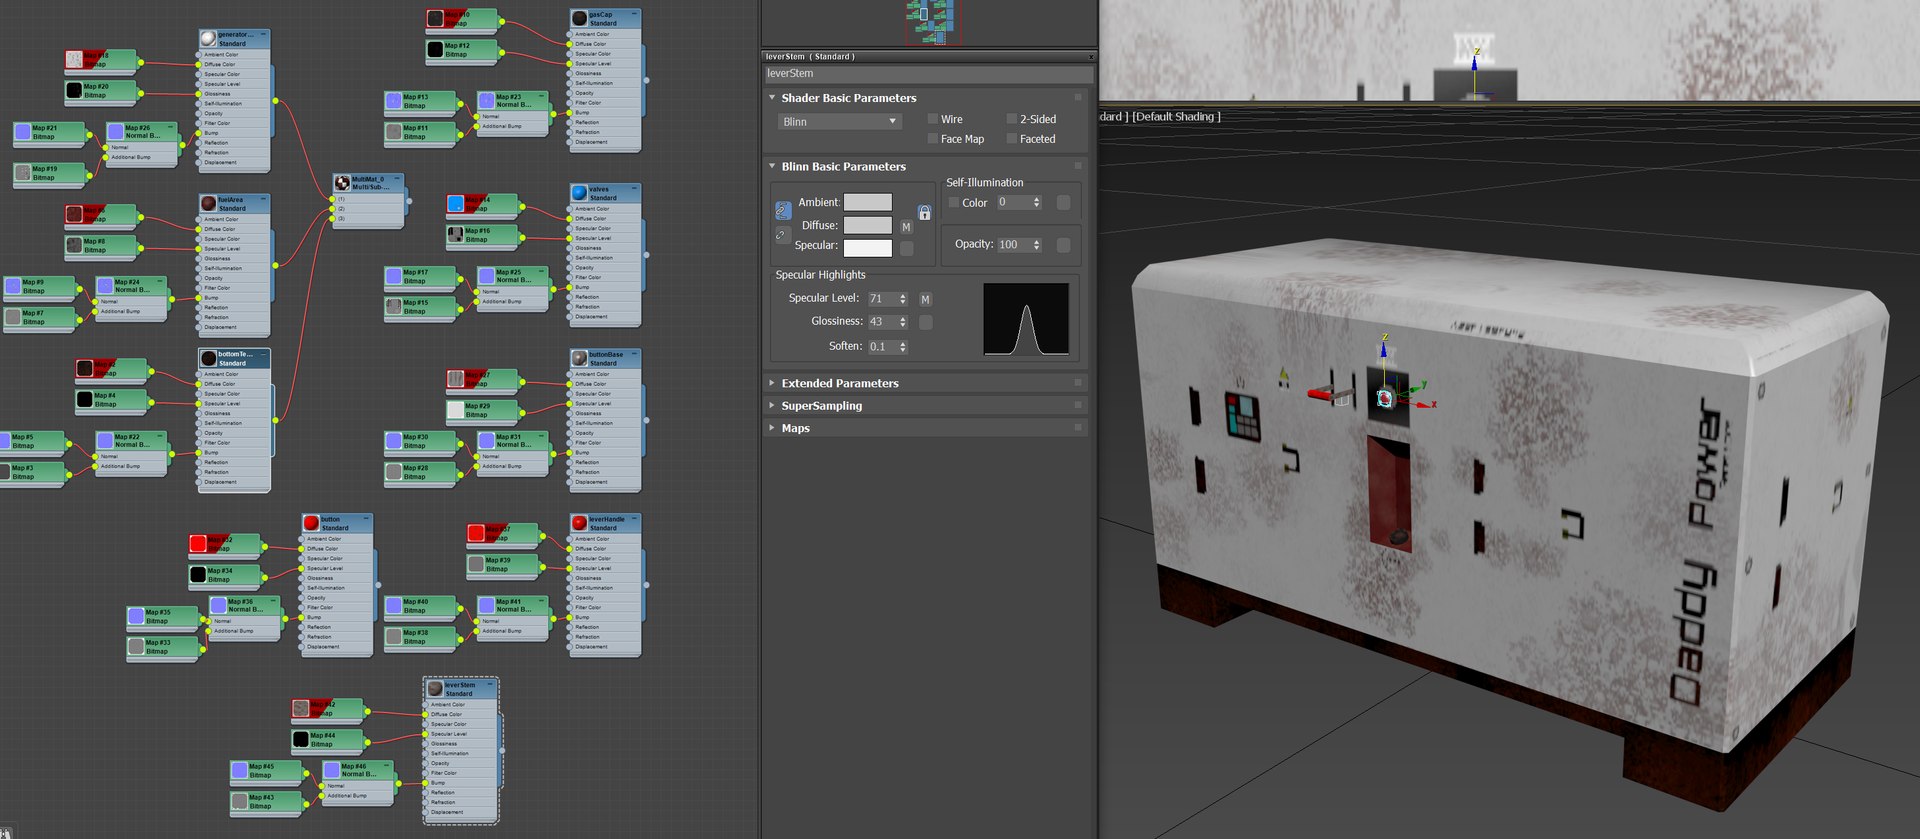Open the Diffuse map M button
The height and width of the screenshot is (839, 1920).
point(906,227)
